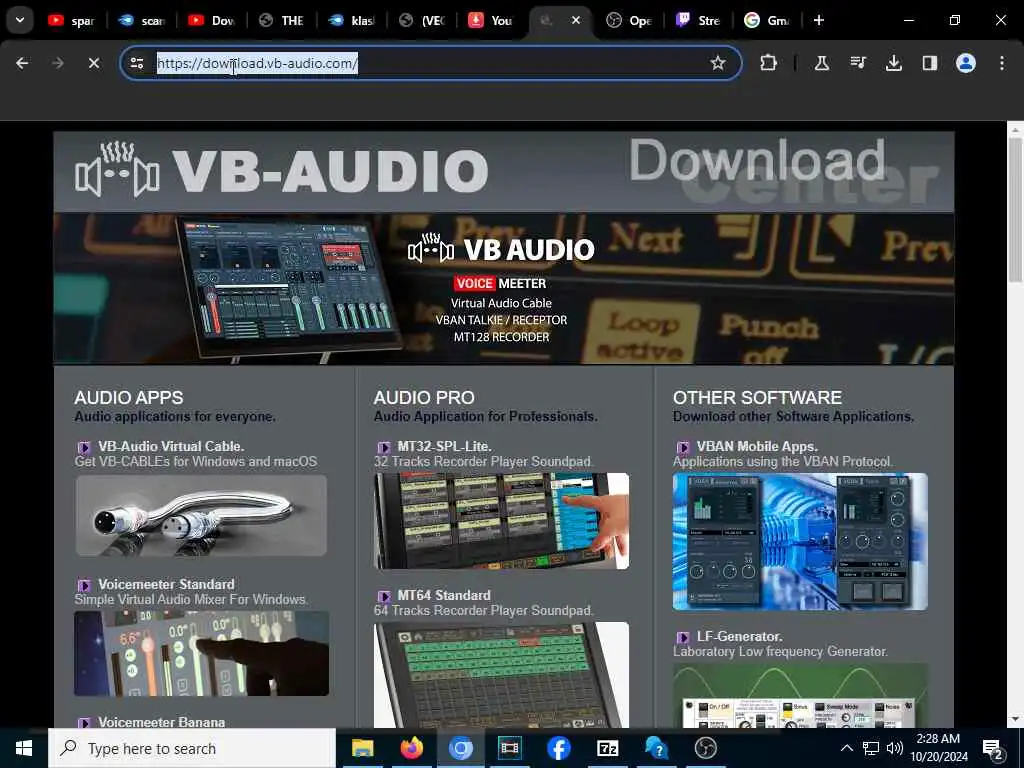This screenshot has width=1024, height=768.
Task: Switch to the 'scan' tab
Action: pyautogui.click(x=142, y=20)
